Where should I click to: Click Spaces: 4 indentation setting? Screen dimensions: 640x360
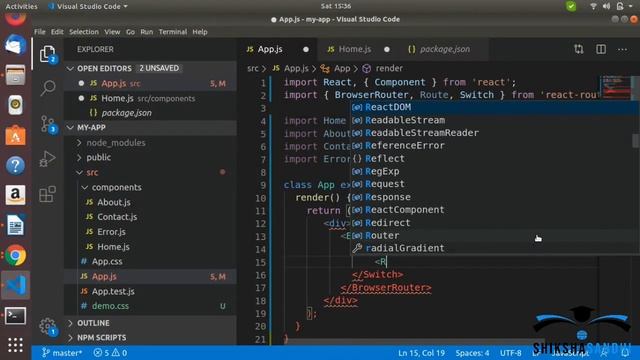(x=472, y=353)
